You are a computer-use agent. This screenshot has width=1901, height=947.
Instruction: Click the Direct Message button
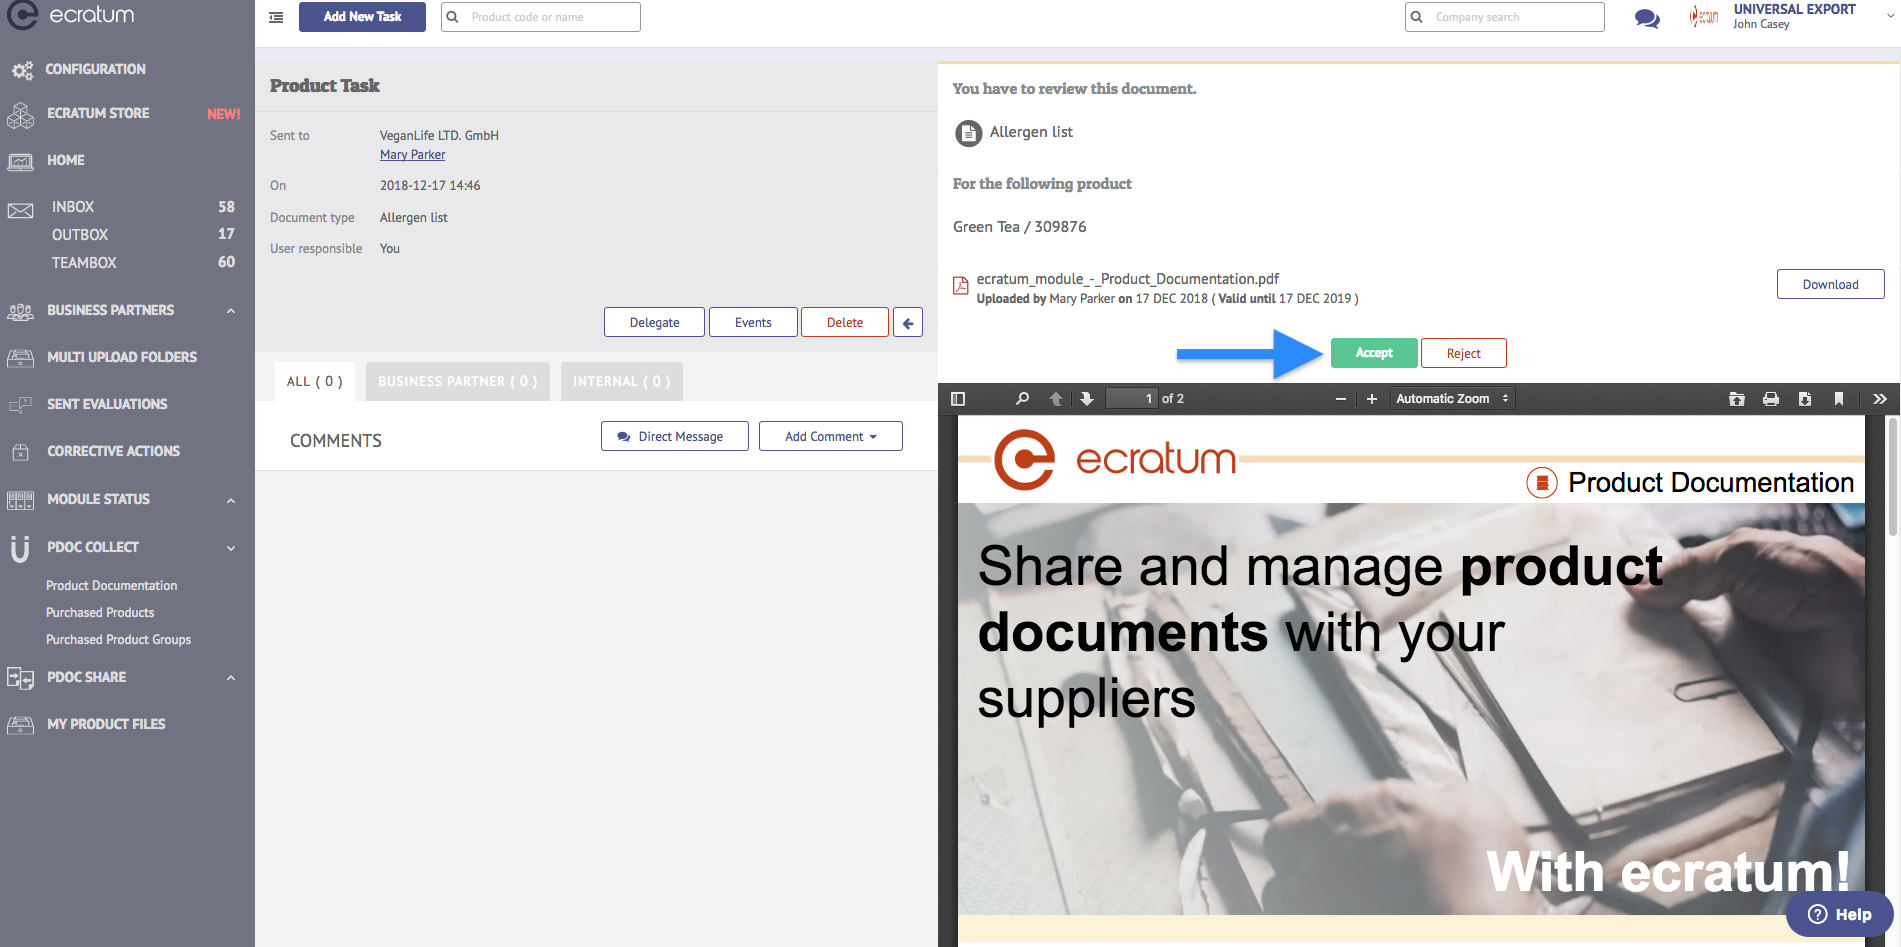(675, 436)
